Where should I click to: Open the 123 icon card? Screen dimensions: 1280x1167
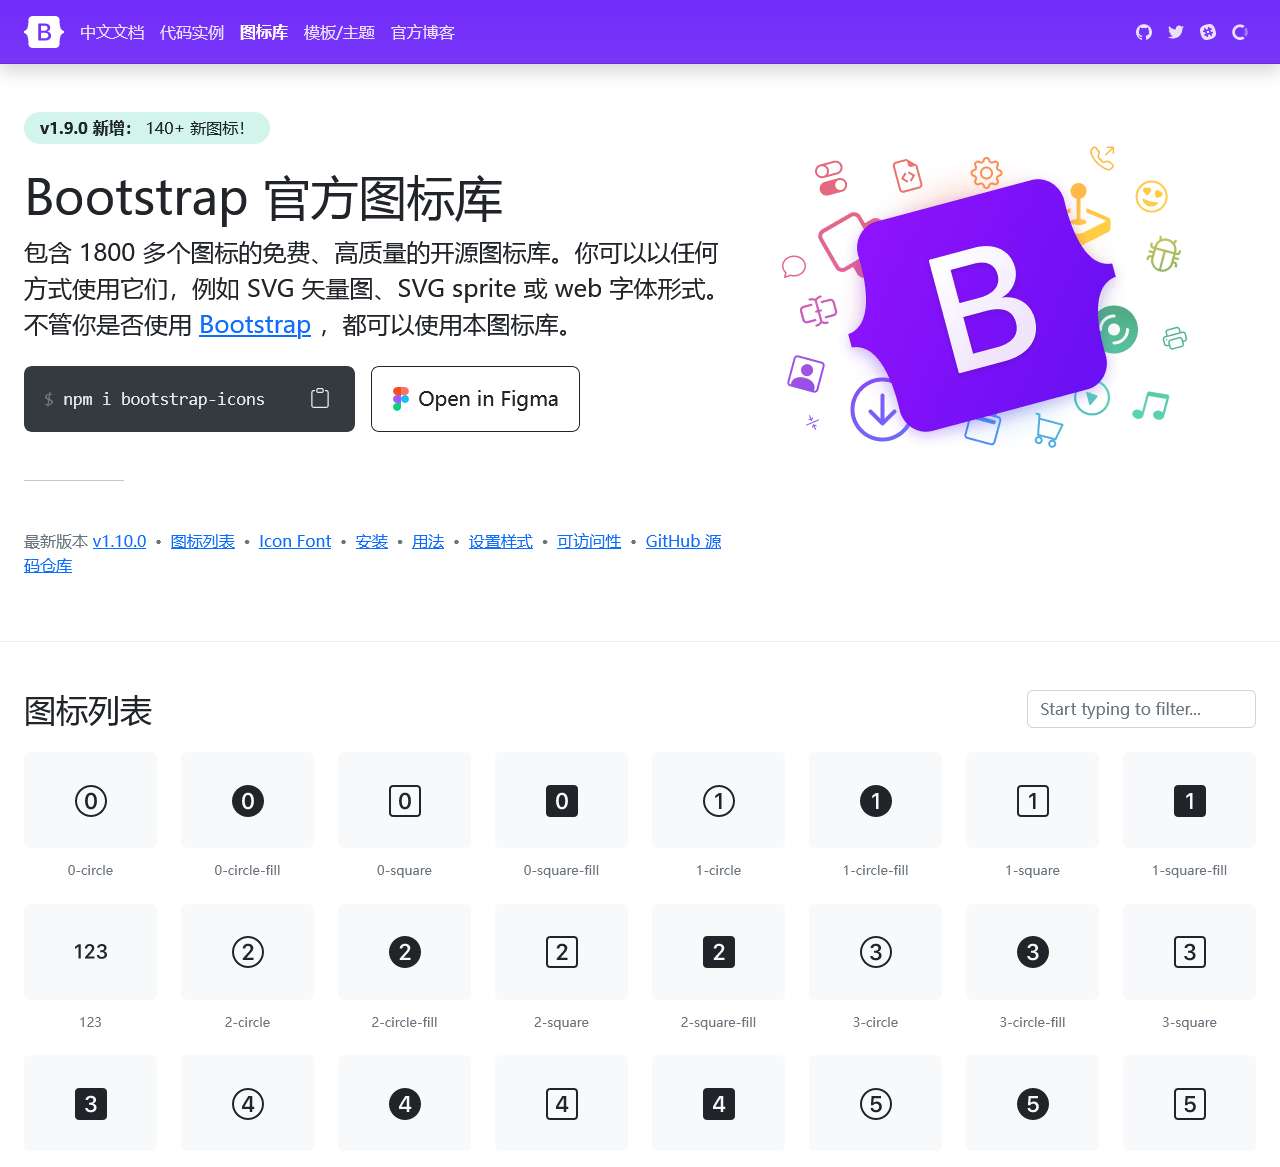[x=91, y=969]
